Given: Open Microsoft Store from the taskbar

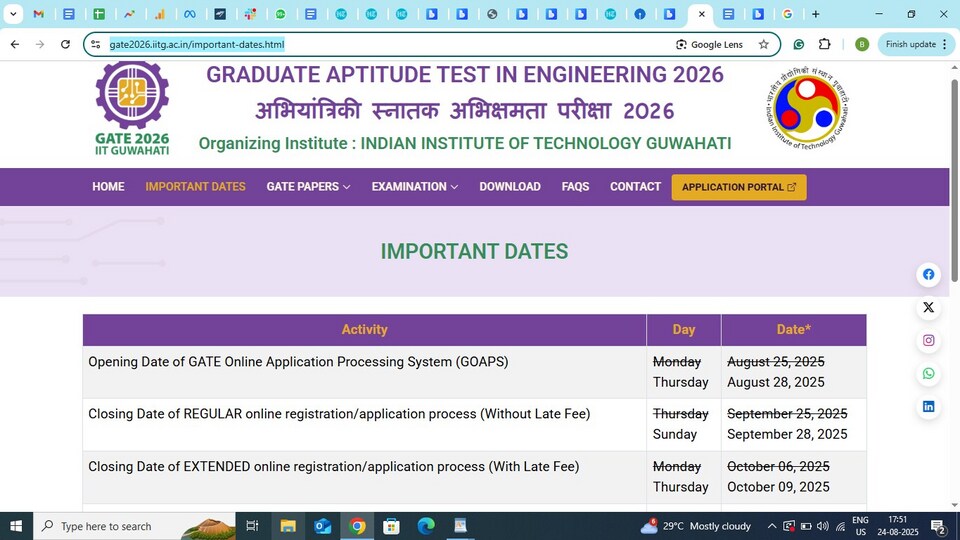Looking at the screenshot, I should 391,526.
